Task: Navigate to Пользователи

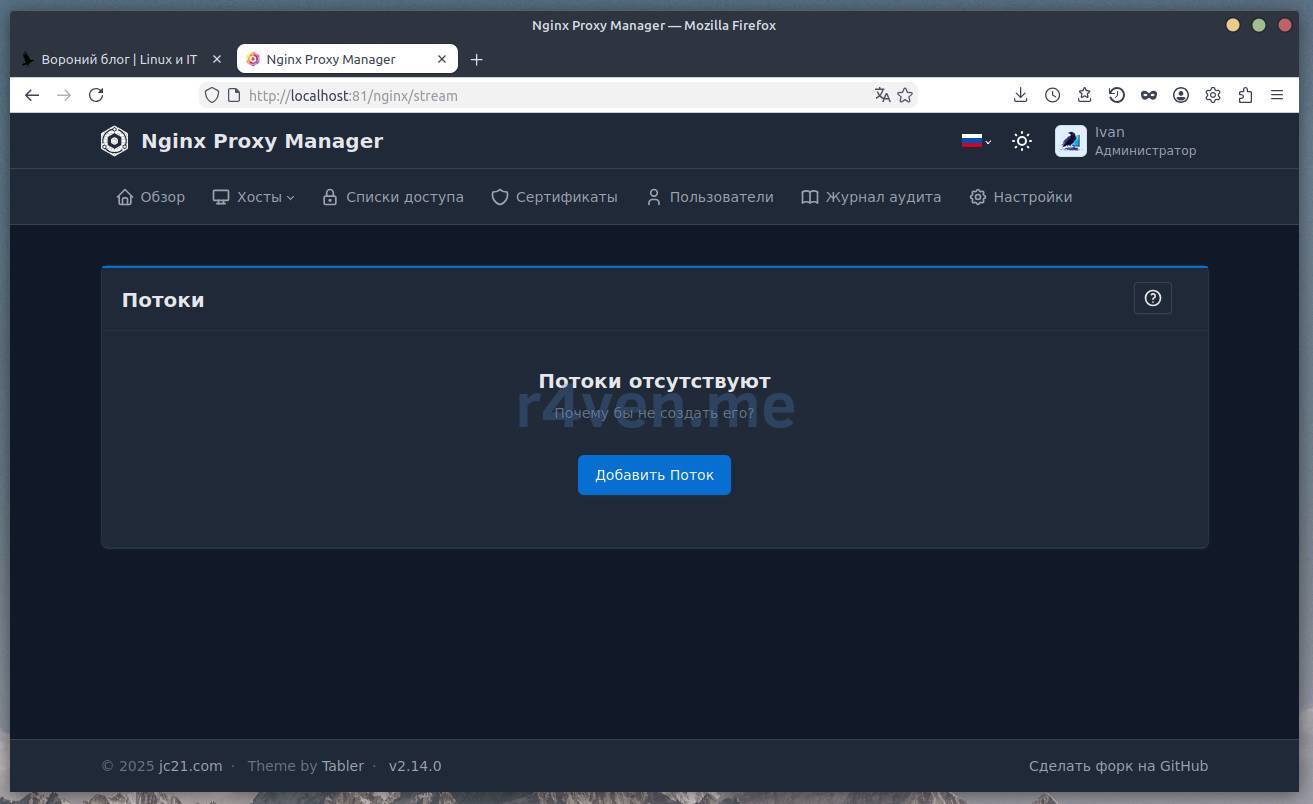Action: [709, 197]
